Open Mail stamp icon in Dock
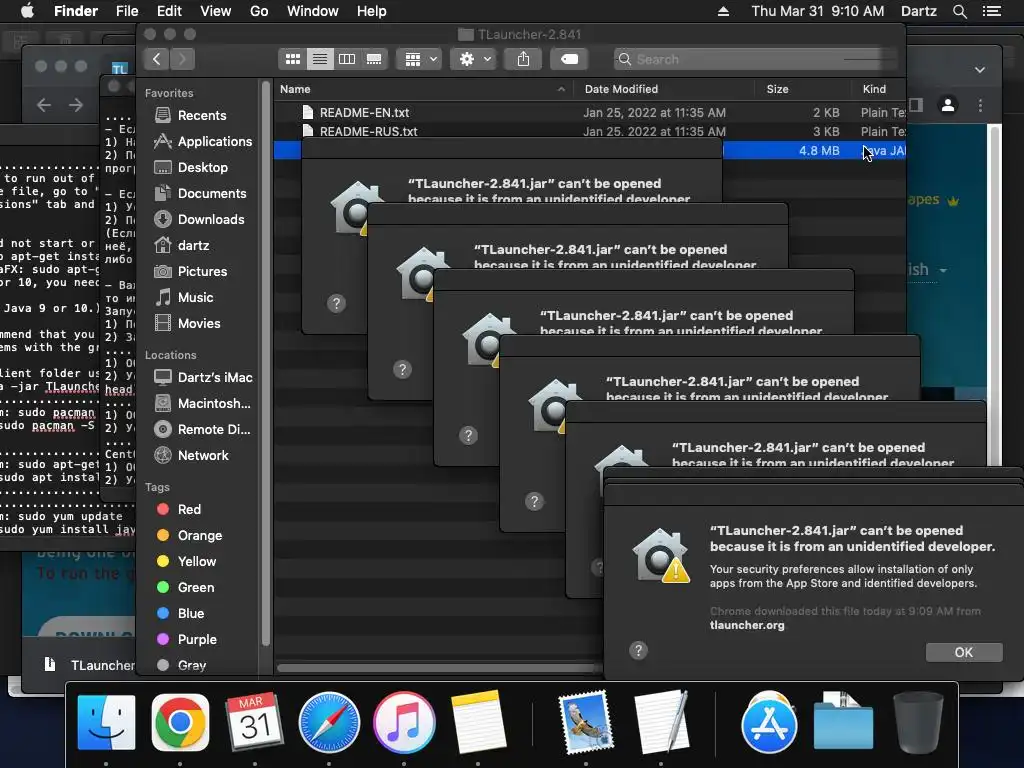The width and height of the screenshot is (1024, 768). [x=586, y=722]
